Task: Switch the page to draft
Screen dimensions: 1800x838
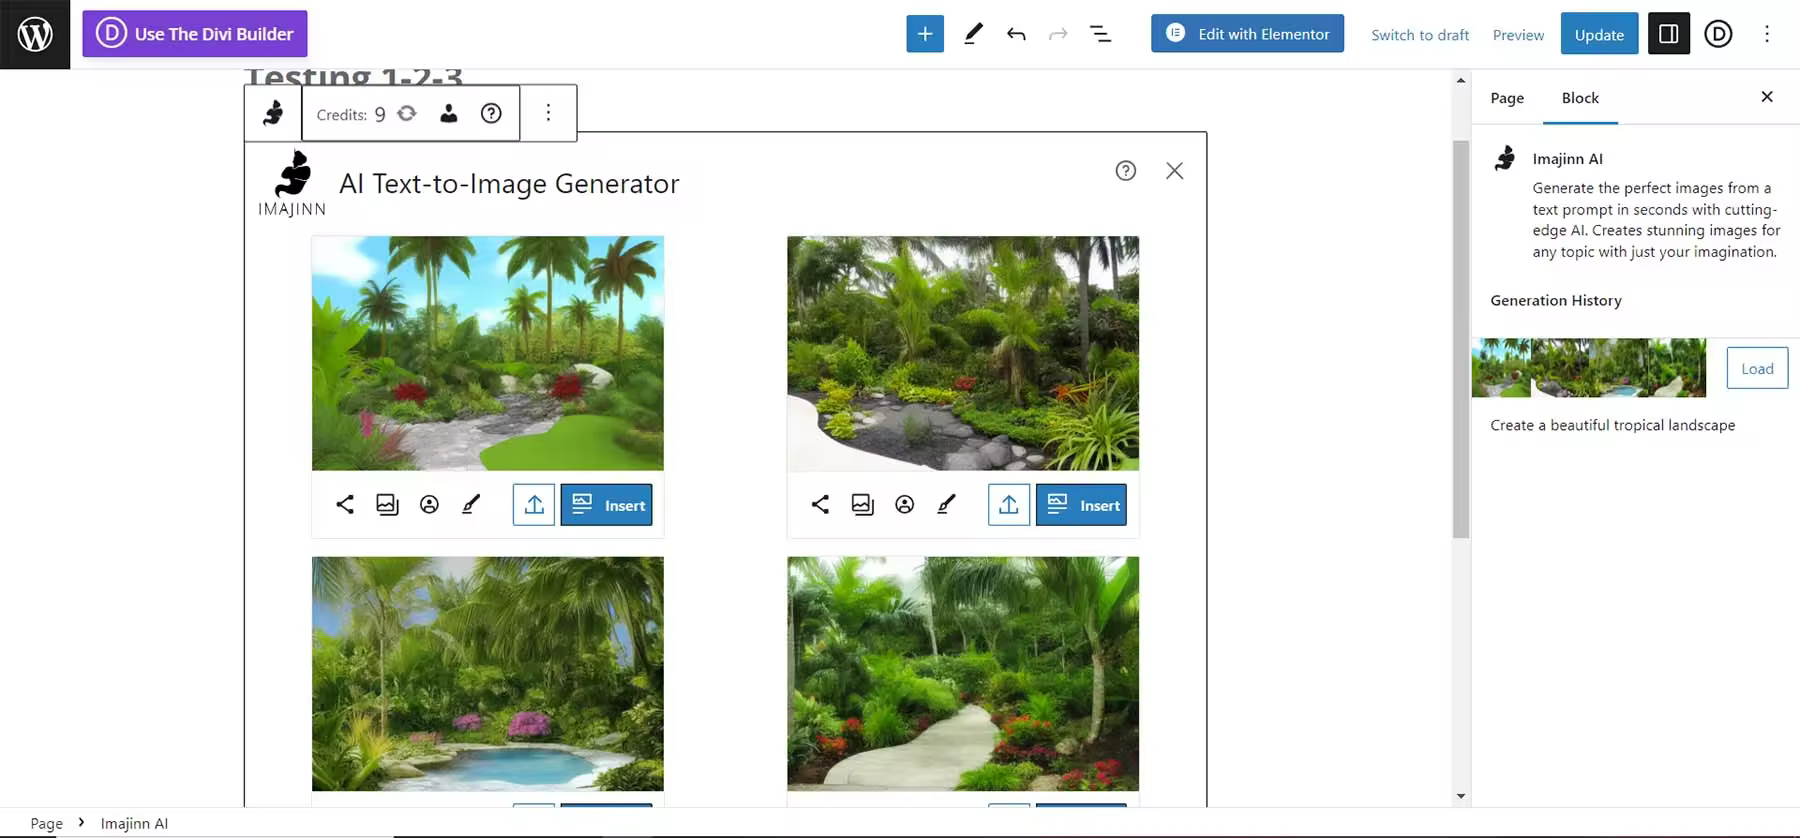Action: pos(1420,35)
